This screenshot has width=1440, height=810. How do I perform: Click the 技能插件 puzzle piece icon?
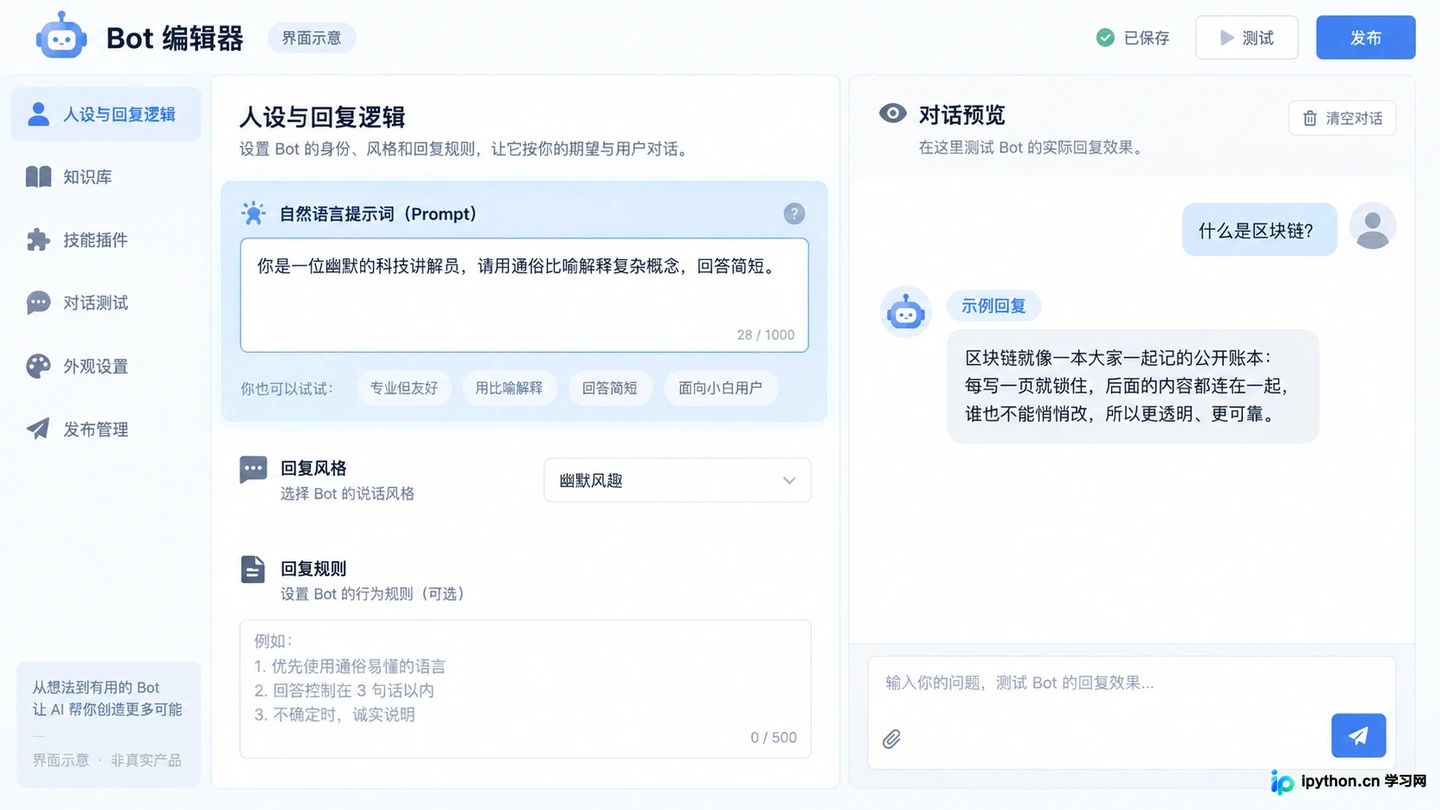coord(38,240)
